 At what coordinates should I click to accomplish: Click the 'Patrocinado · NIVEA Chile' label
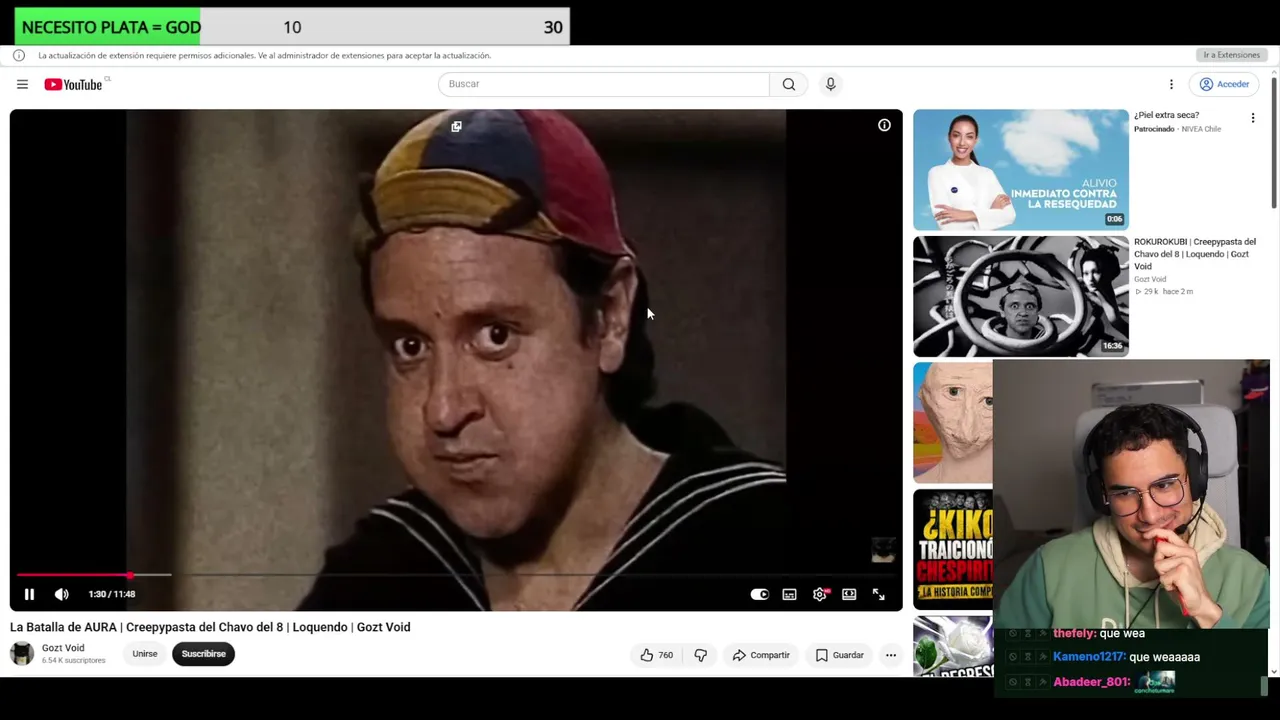1177,129
